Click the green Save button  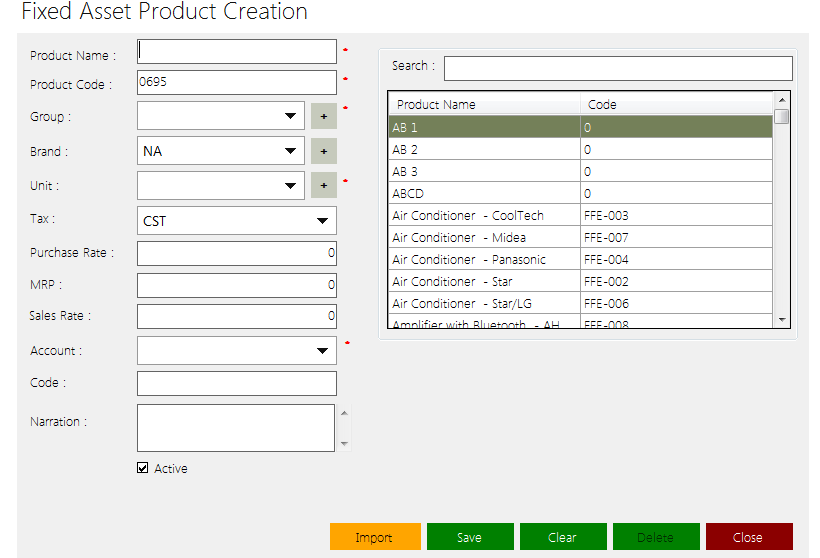point(469,537)
